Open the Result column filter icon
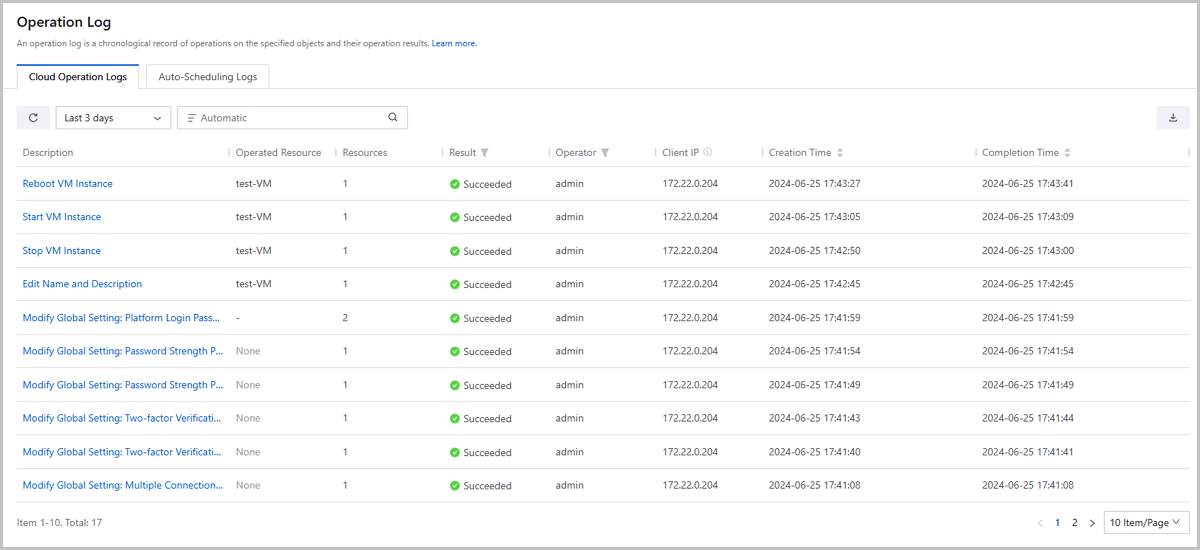 click(x=485, y=153)
